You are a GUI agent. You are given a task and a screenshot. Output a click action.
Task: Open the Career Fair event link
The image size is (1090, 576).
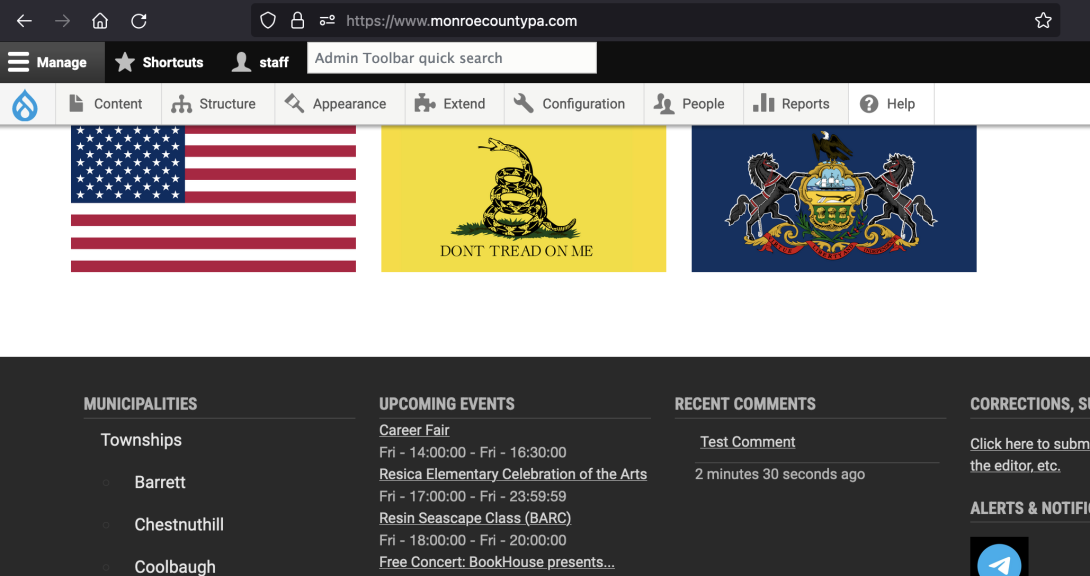coord(414,430)
